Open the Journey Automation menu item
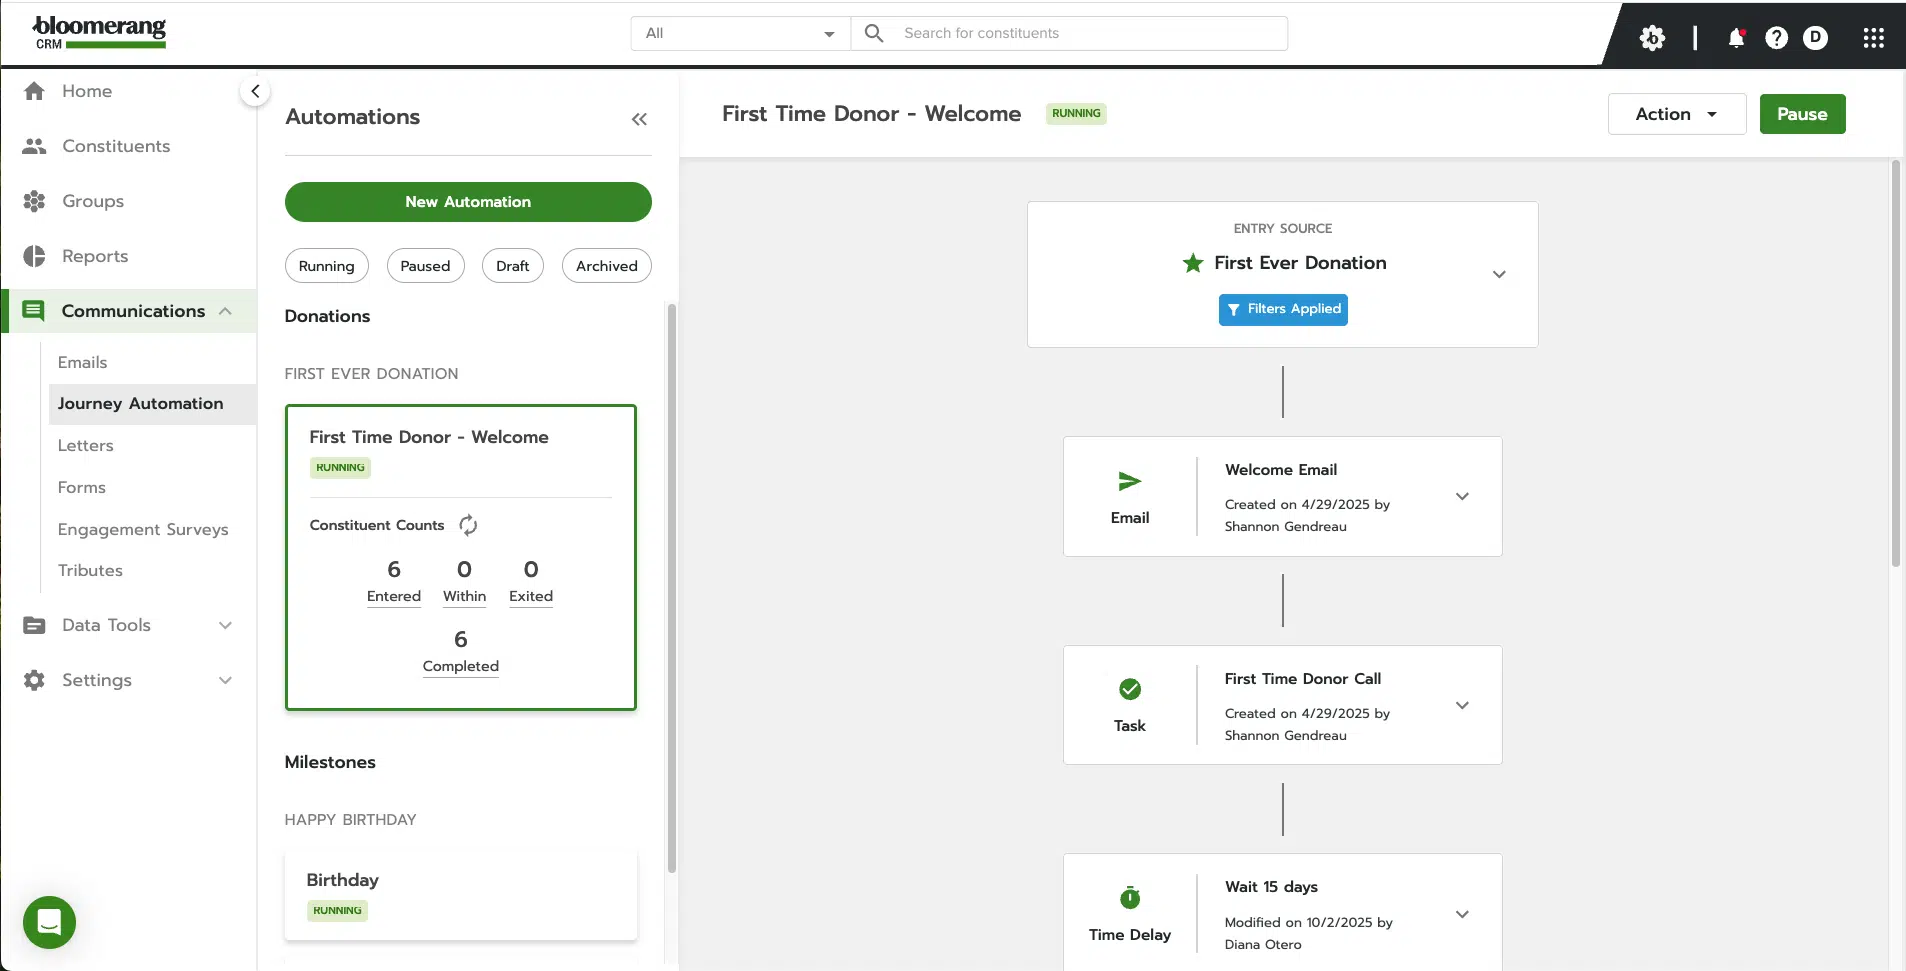Viewport: 1906px width, 971px height. click(141, 403)
